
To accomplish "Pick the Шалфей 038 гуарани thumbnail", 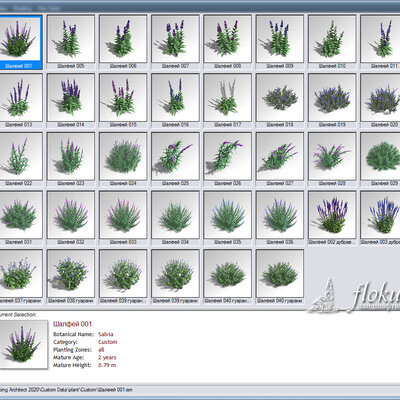I will (71, 273).
